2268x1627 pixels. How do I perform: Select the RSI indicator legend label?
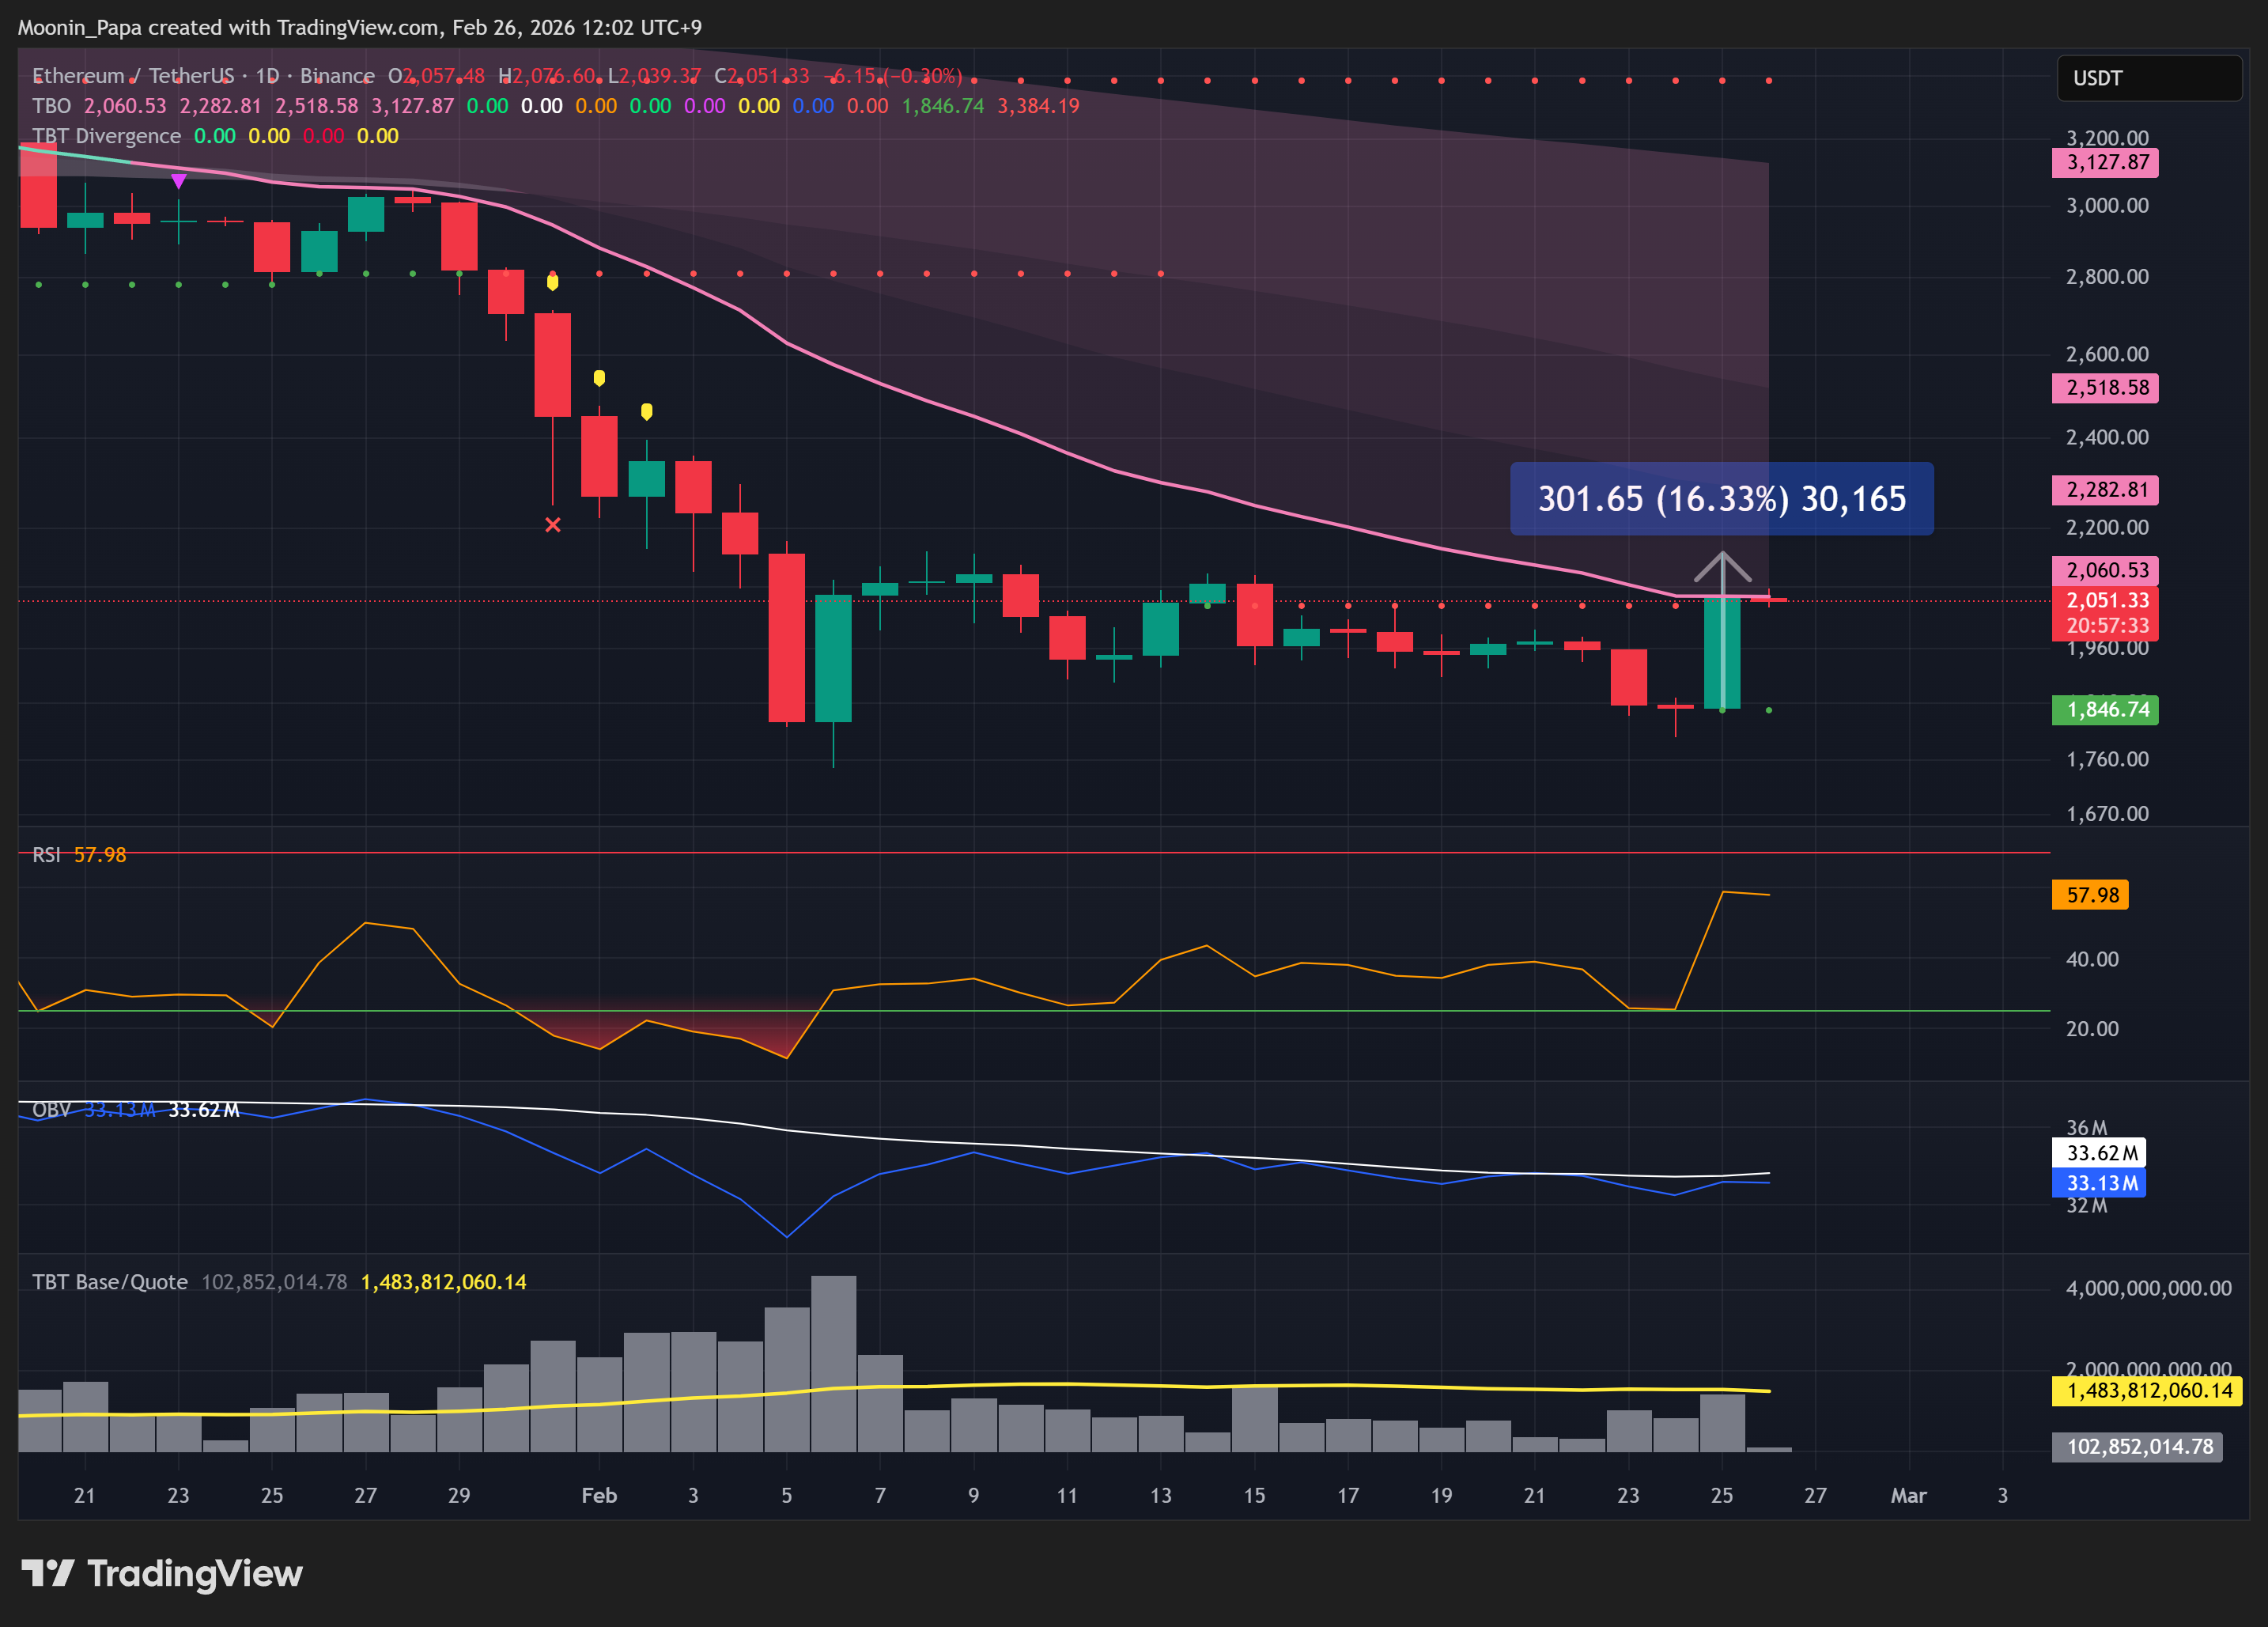coord(46,855)
